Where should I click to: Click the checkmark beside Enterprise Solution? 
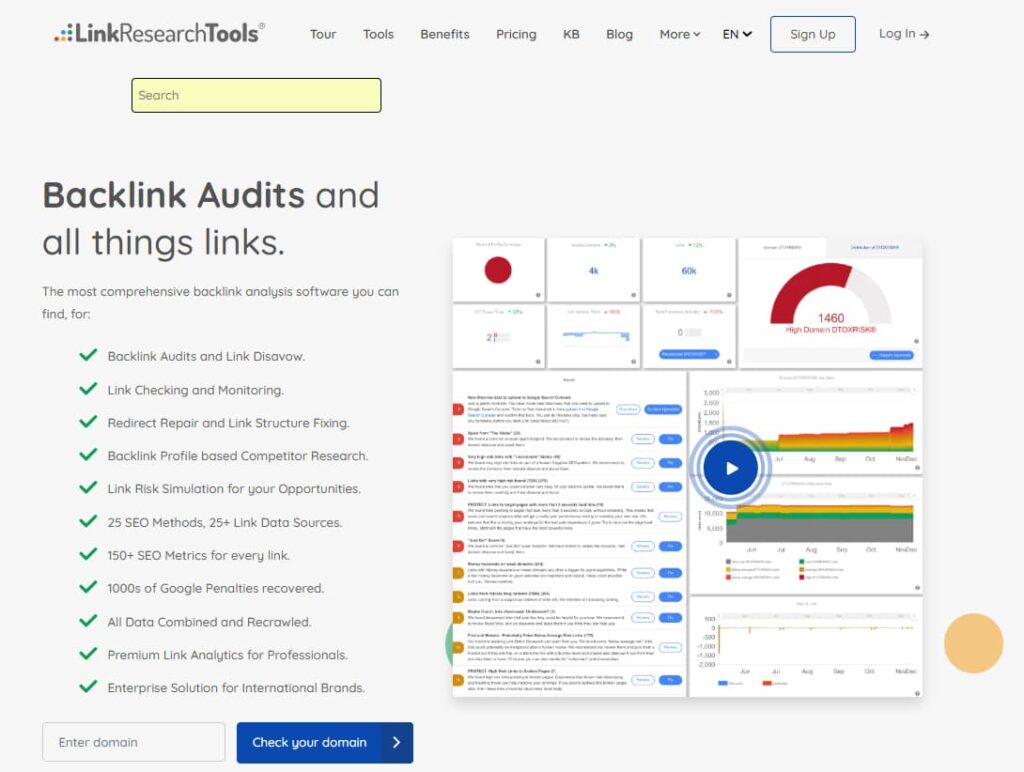pos(88,687)
